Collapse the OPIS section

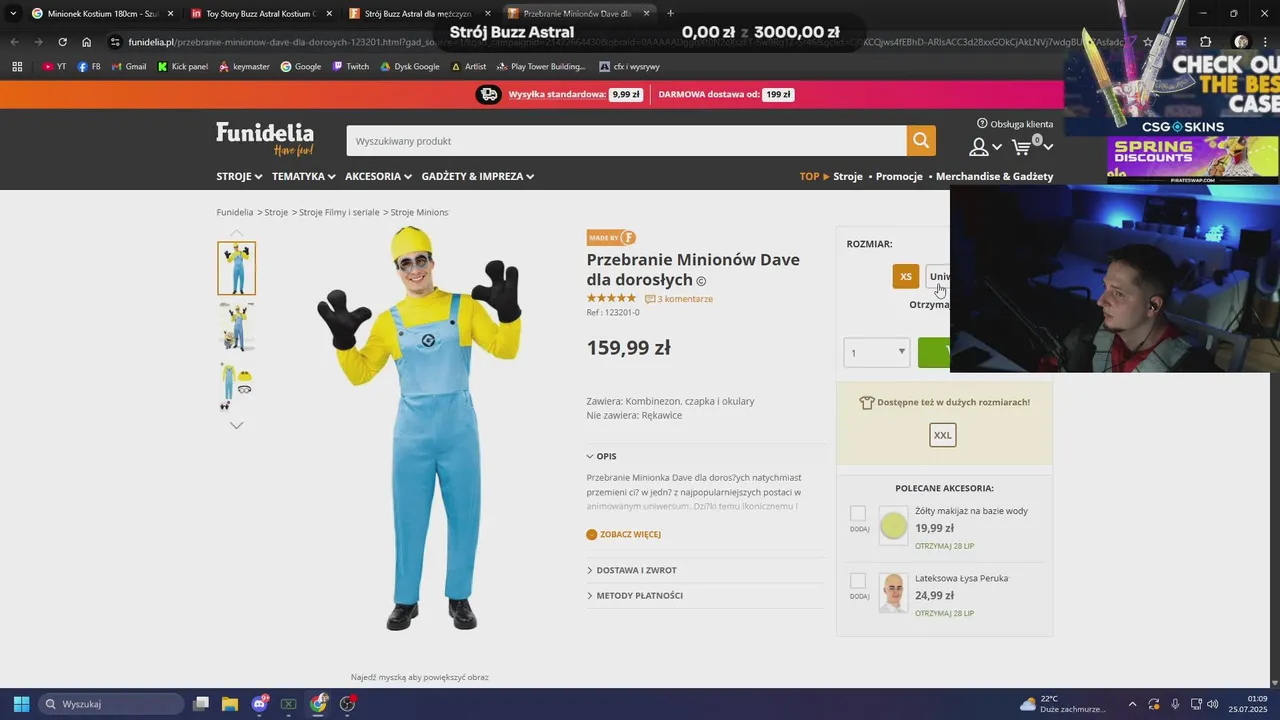602,456
